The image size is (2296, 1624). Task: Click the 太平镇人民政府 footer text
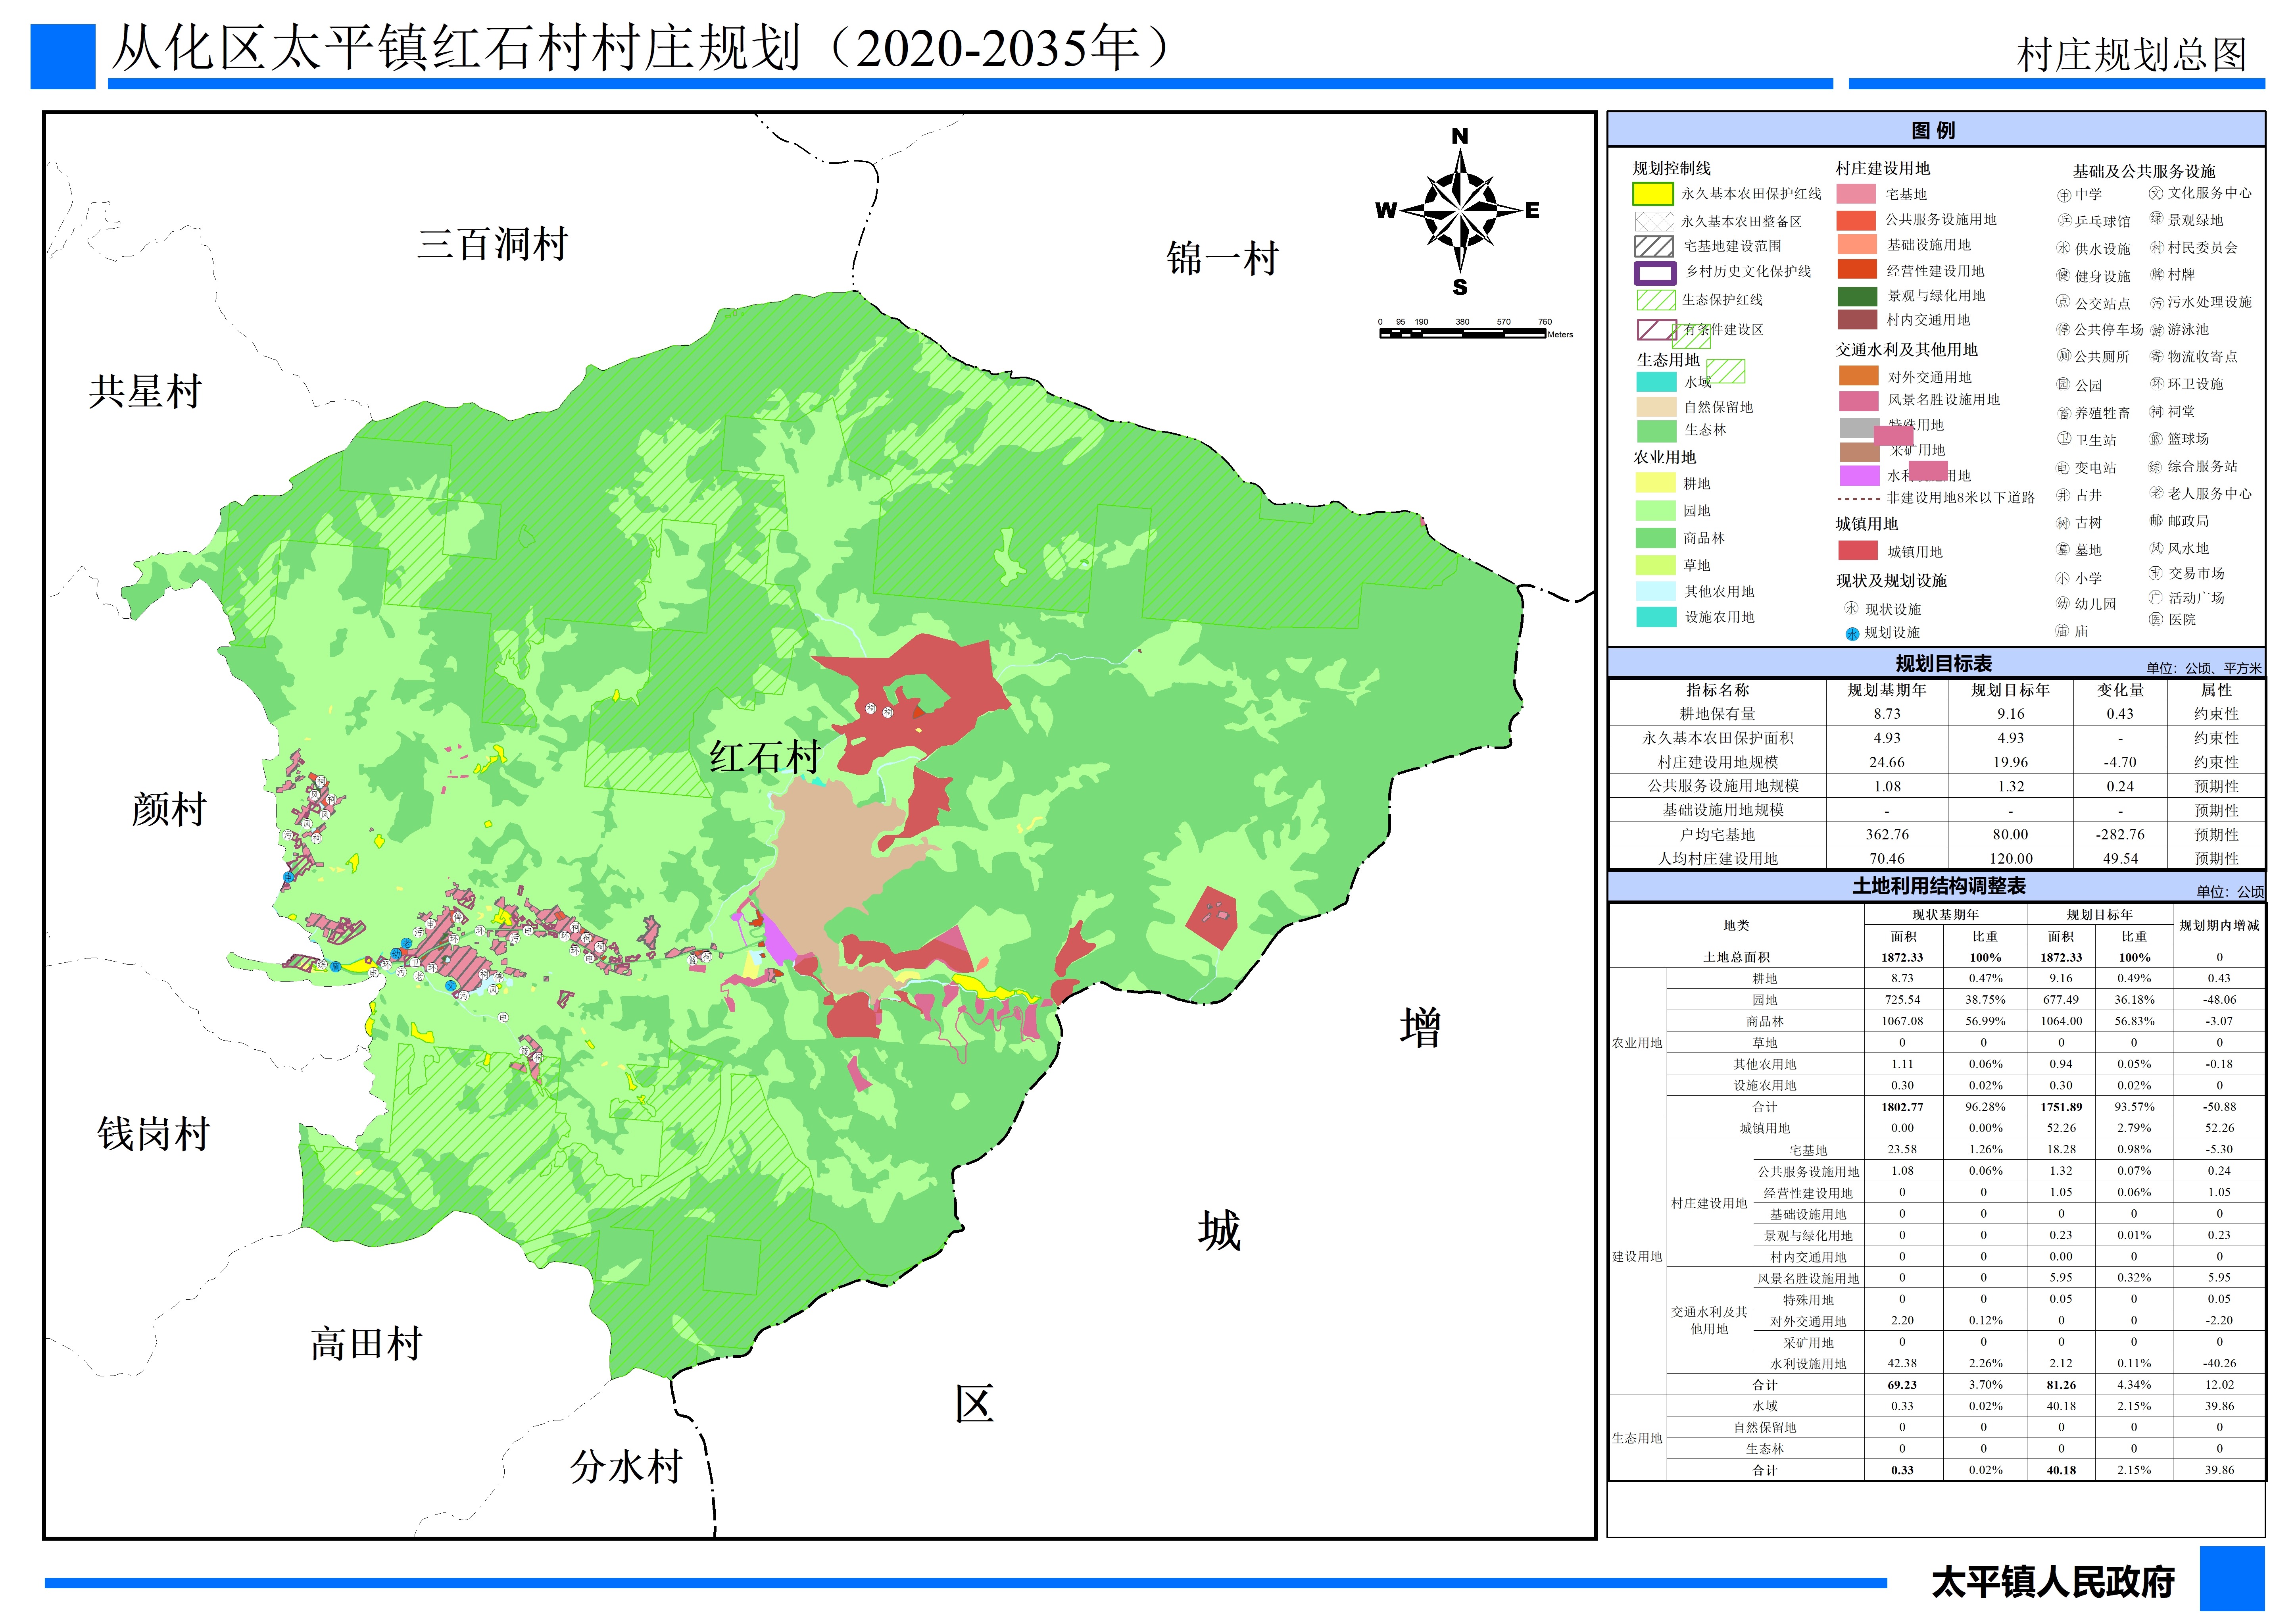(x=2054, y=1582)
